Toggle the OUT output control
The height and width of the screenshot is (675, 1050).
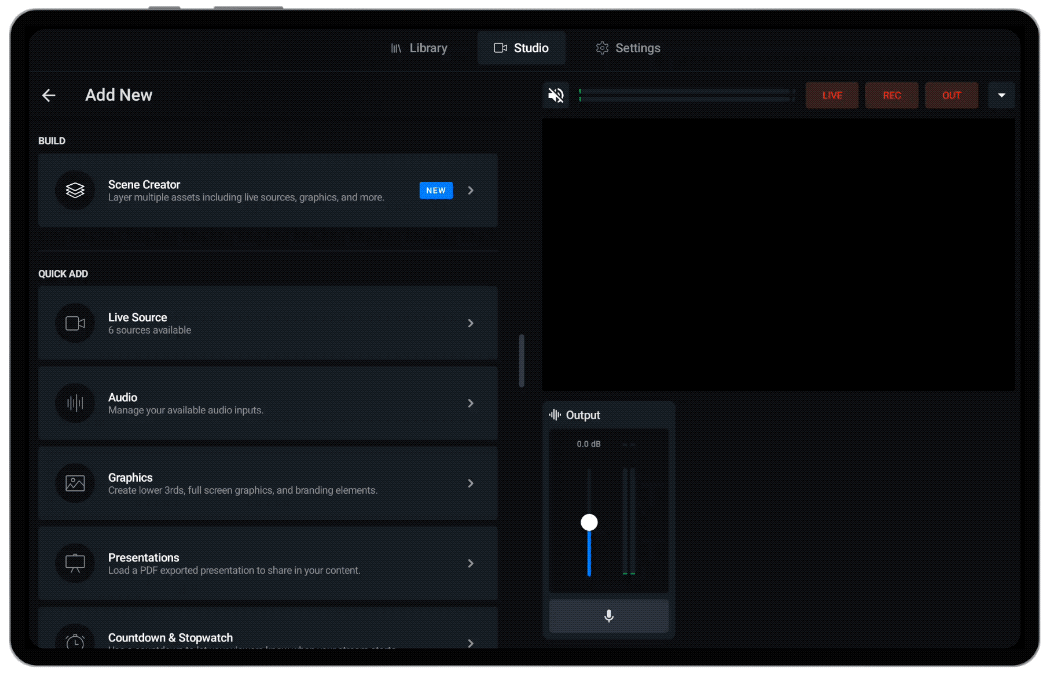point(951,95)
